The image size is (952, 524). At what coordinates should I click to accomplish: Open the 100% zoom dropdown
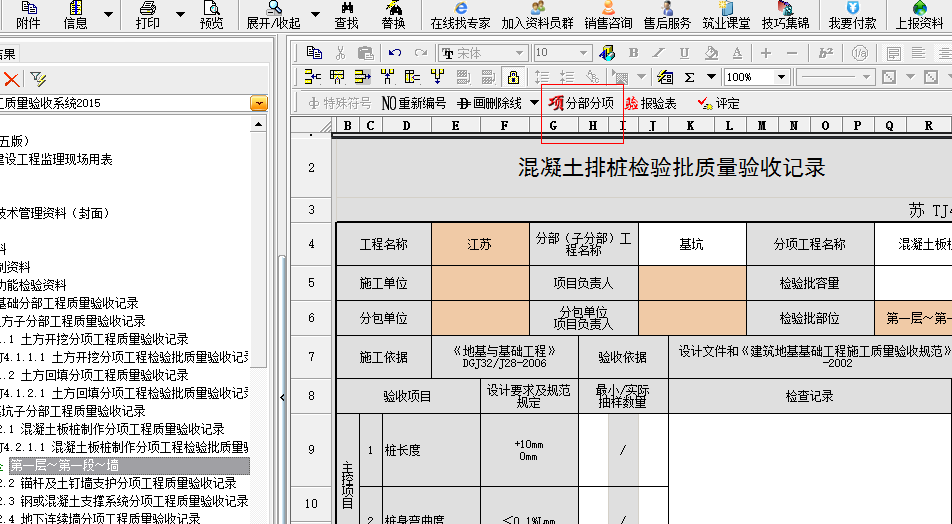click(x=782, y=77)
